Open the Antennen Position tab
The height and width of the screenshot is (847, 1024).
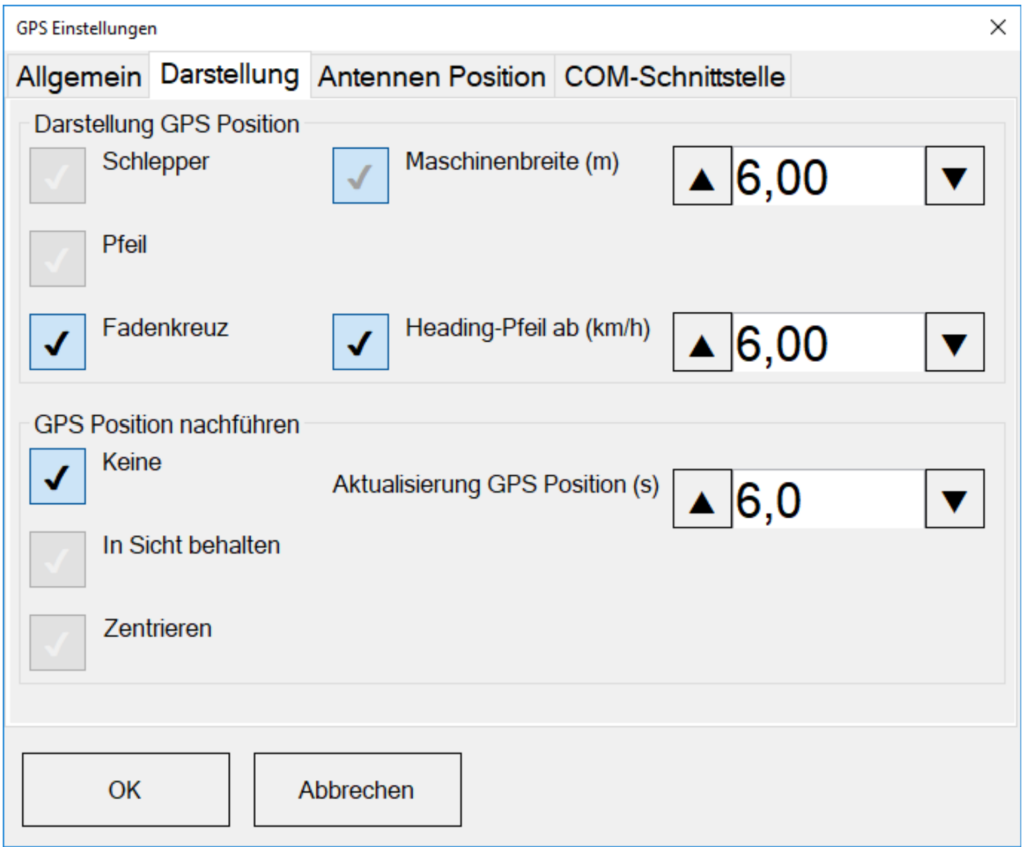click(432, 77)
